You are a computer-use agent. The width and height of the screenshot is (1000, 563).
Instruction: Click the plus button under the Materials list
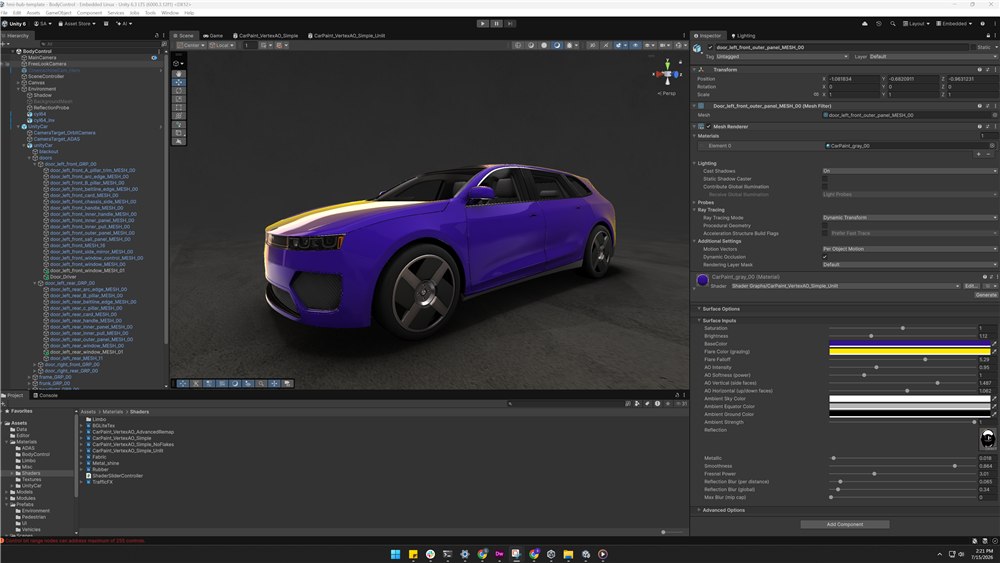(978, 154)
